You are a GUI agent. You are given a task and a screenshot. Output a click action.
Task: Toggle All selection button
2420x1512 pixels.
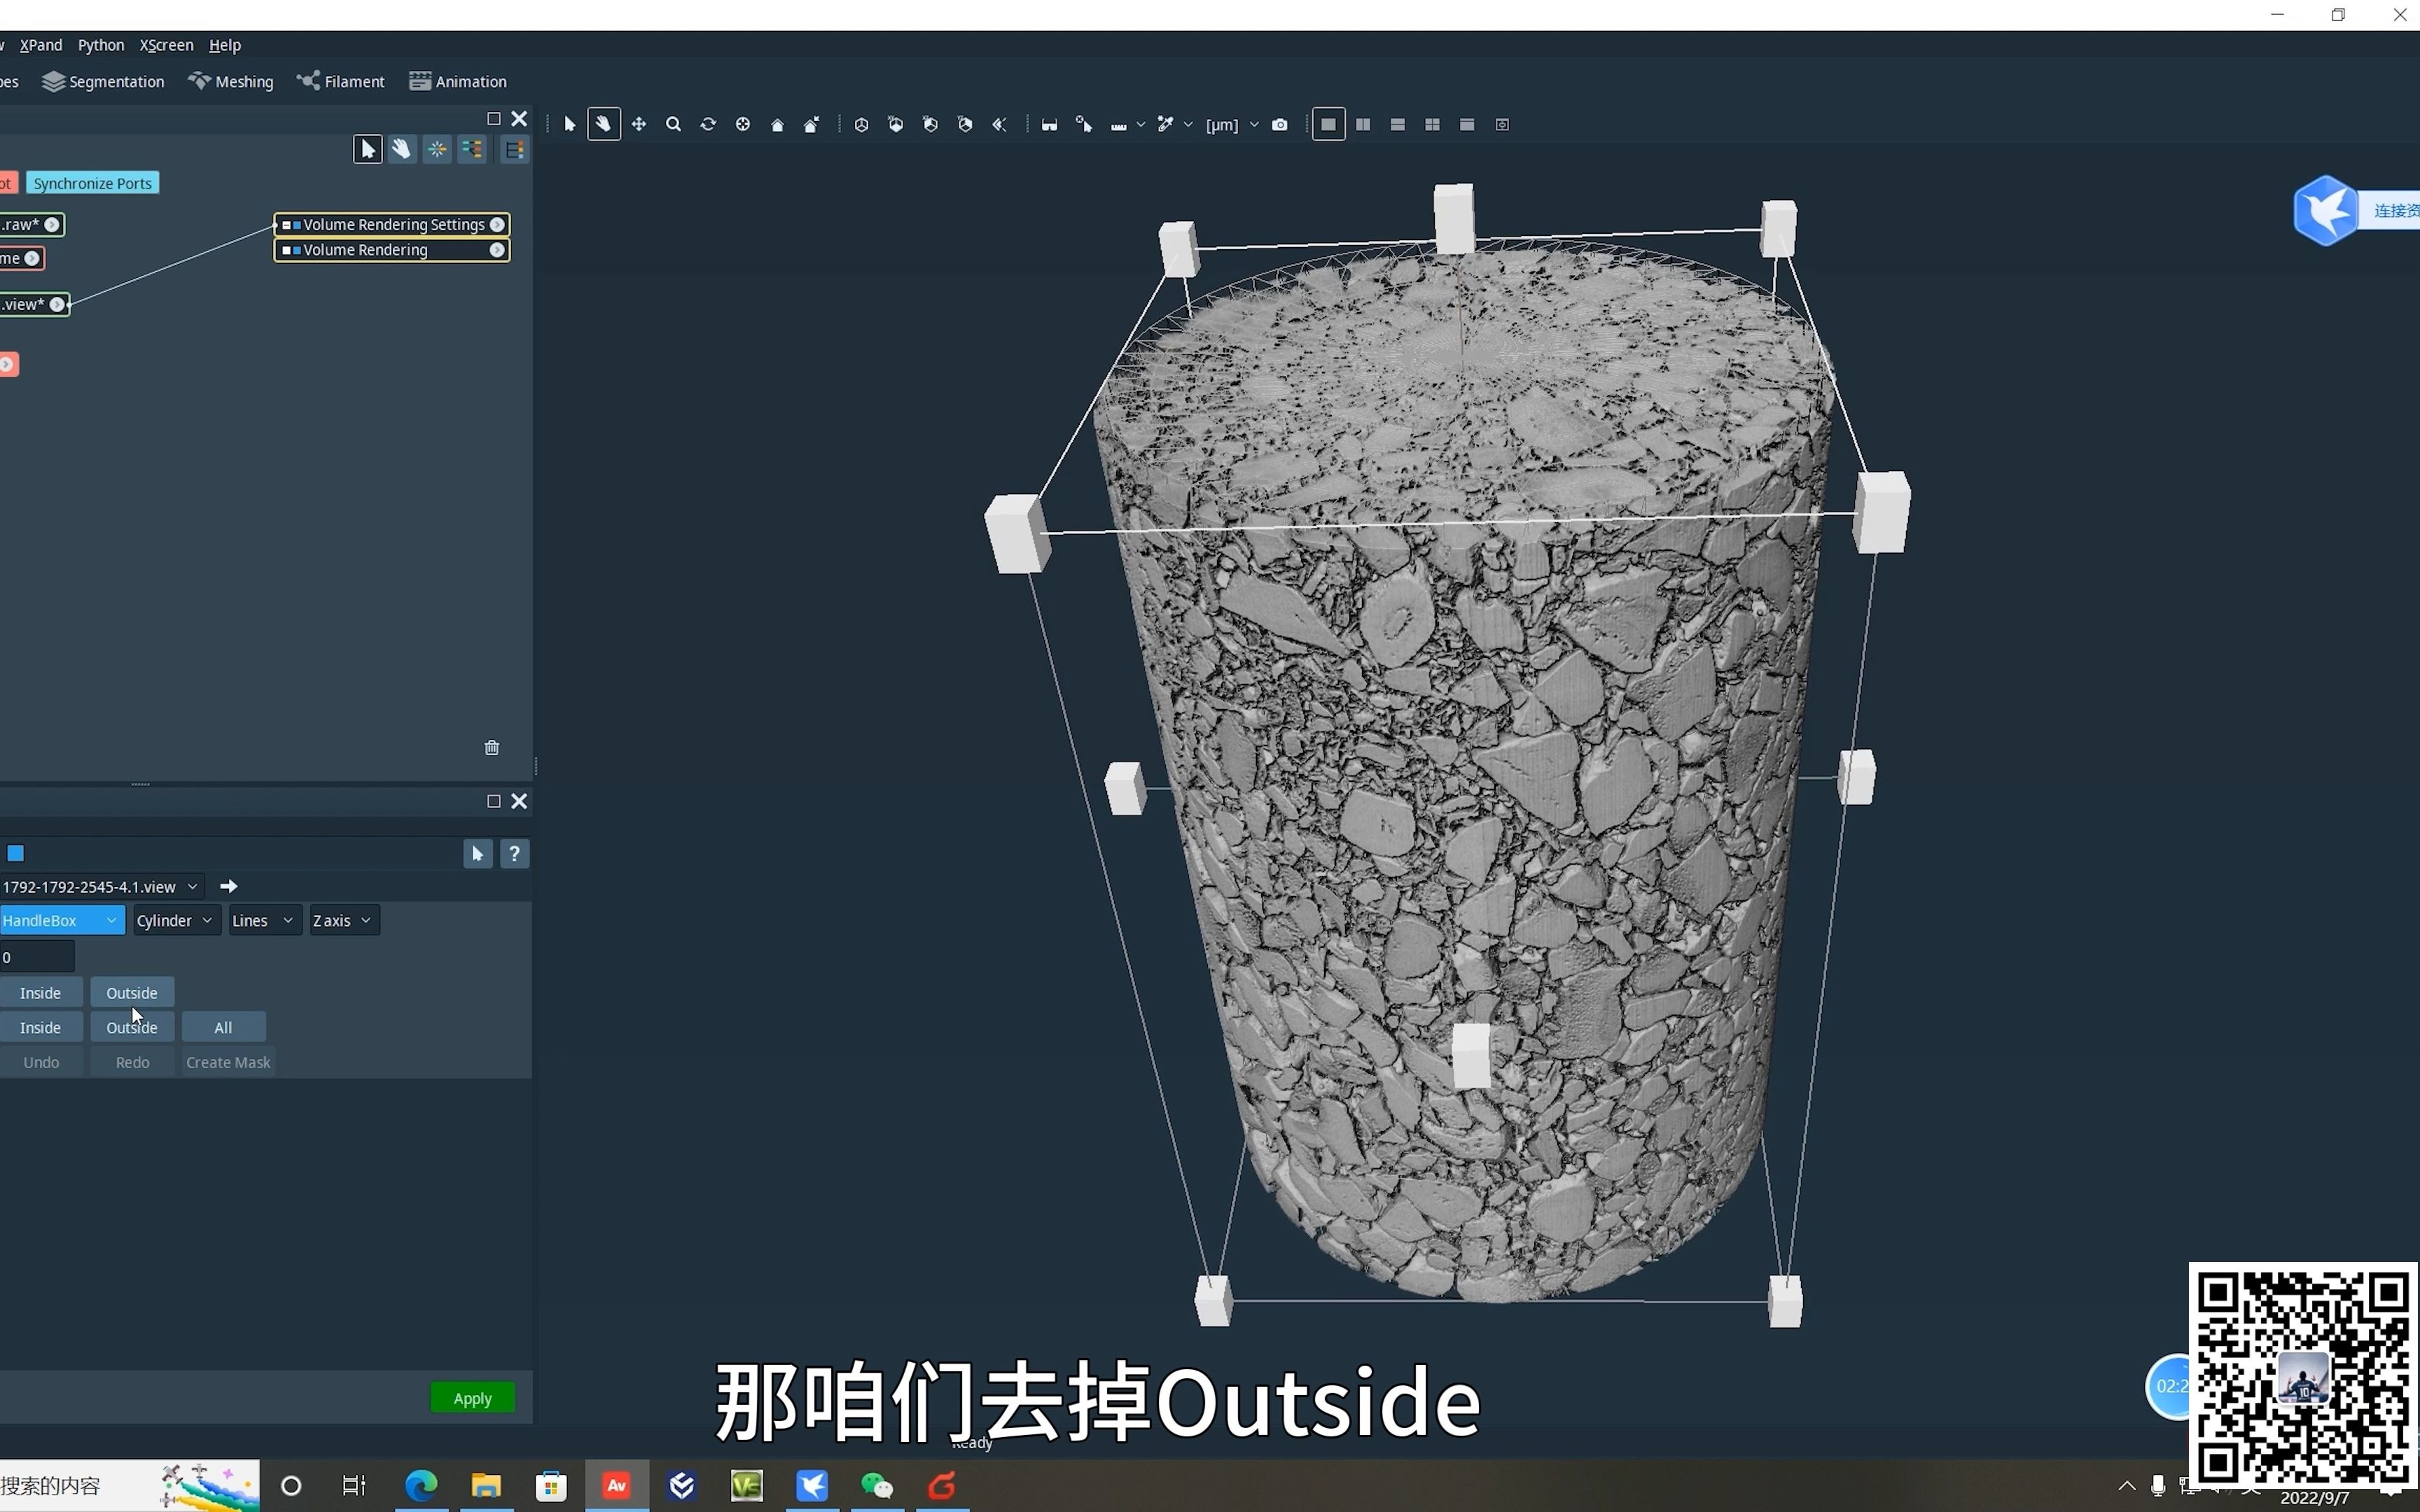(223, 1026)
